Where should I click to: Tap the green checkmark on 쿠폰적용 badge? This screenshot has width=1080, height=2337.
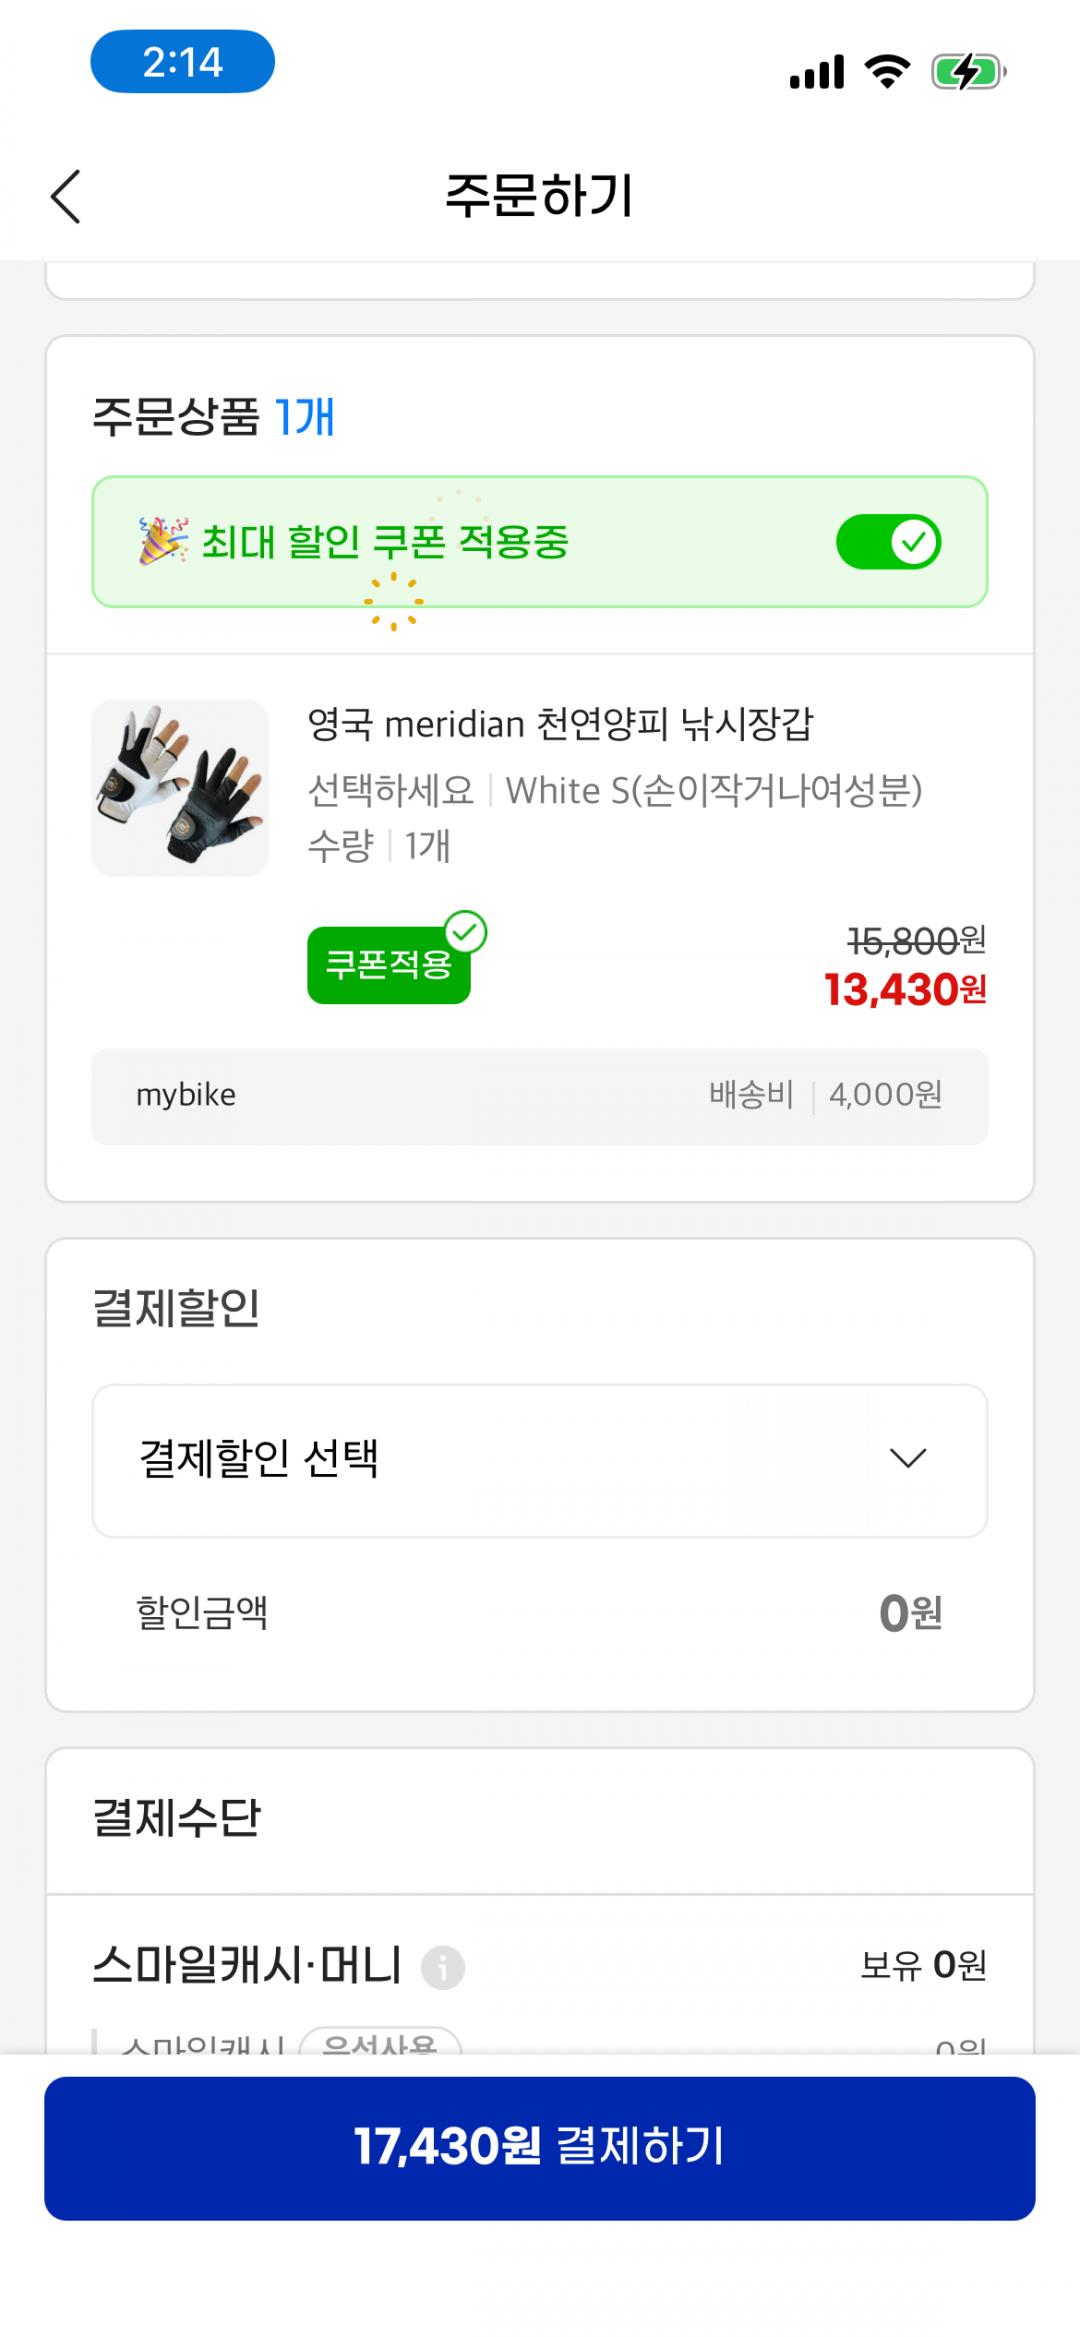click(465, 932)
